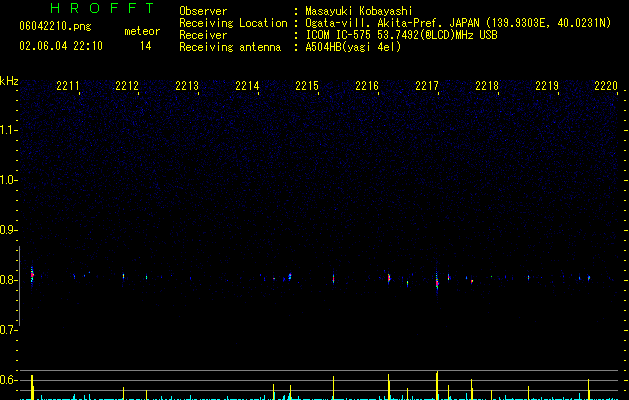Select observer name Masayuki Kobayashi
Viewport: 629px width, 400px height.
coord(359,11)
